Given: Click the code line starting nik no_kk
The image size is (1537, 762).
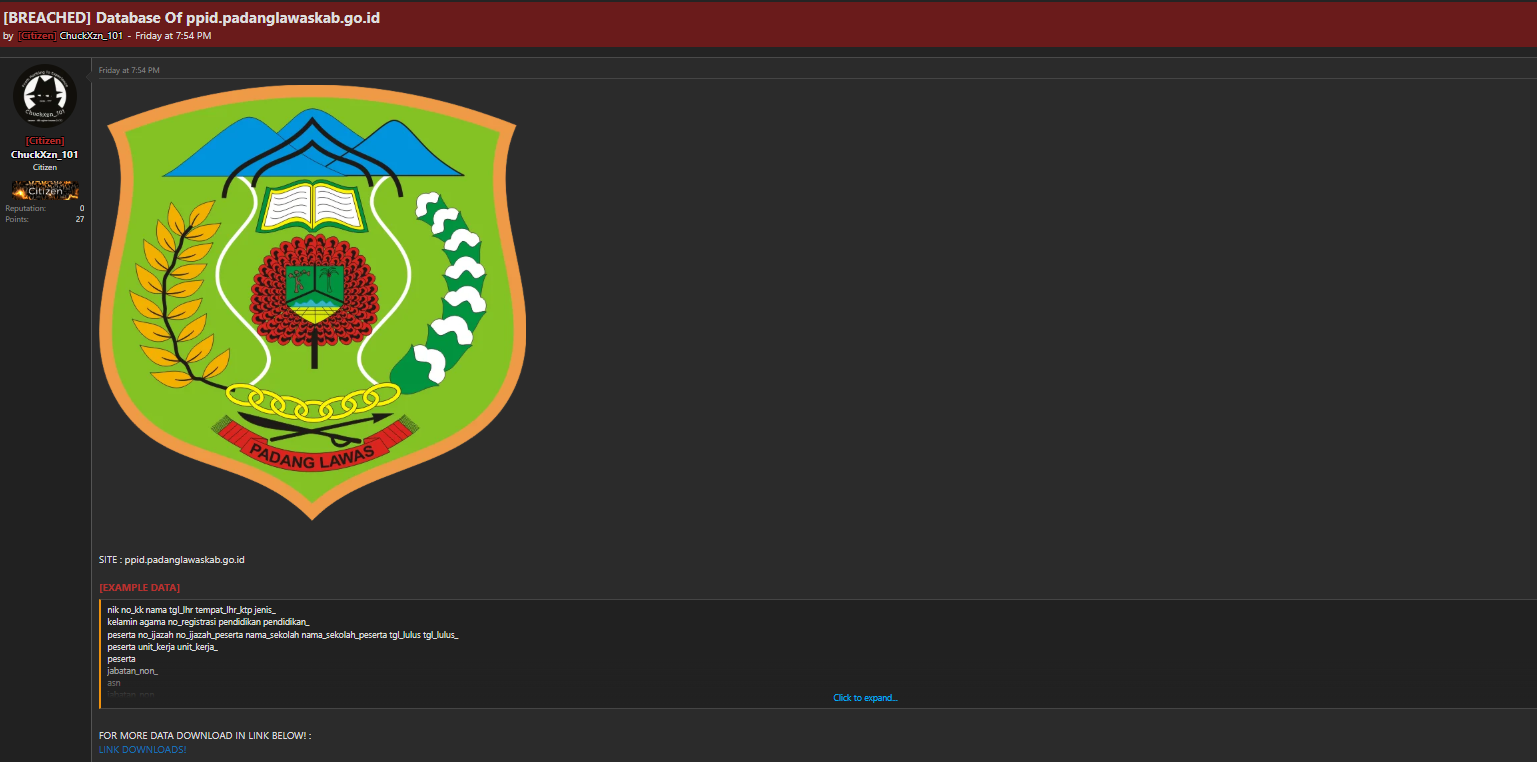Looking at the screenshot, I should click(191, 609).
